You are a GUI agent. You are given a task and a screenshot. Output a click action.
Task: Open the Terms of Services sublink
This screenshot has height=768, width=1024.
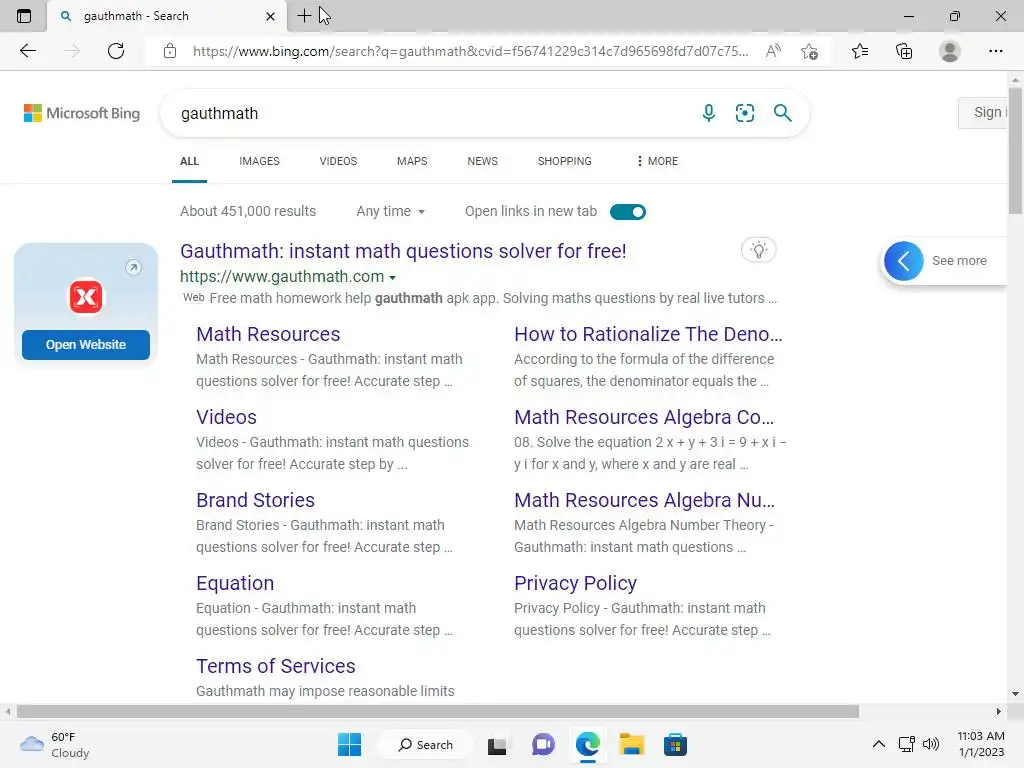276,666
